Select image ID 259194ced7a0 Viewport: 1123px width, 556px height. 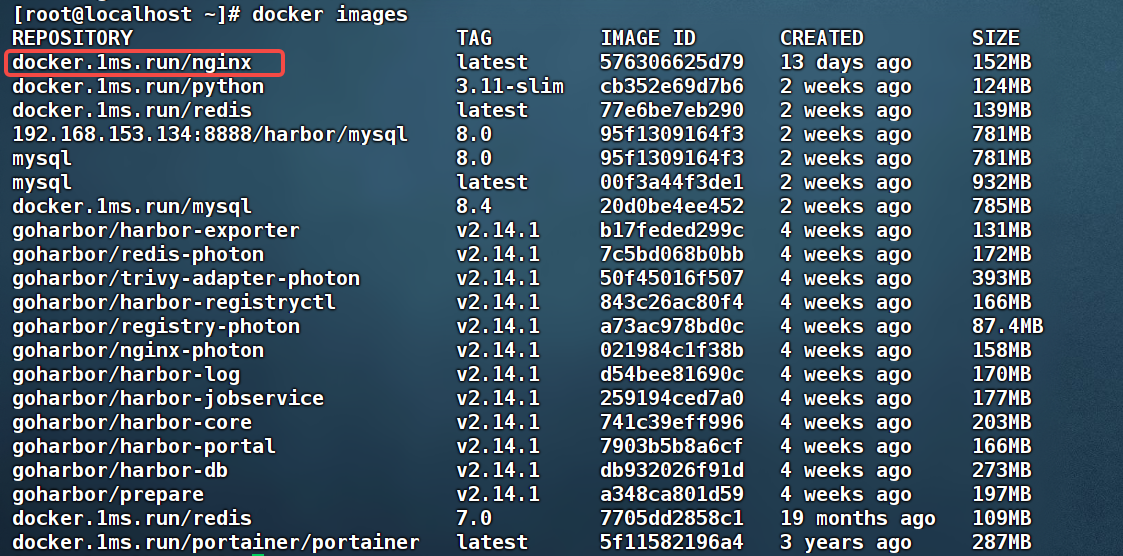click(x=672, y=398)
